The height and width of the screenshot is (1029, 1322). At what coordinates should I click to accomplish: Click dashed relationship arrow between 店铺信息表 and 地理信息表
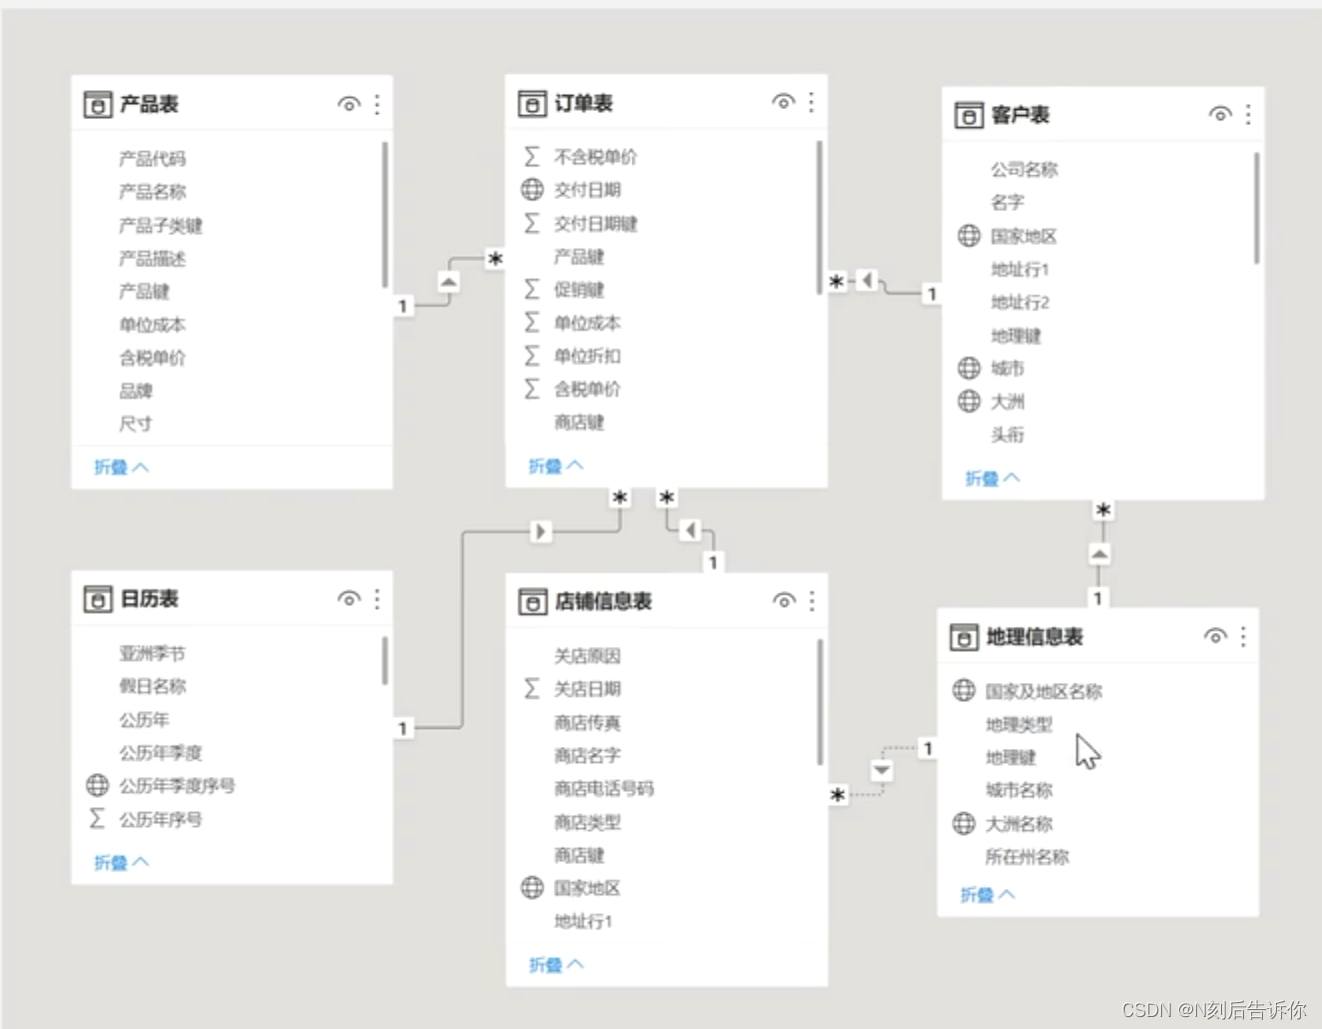coord(881,770)
